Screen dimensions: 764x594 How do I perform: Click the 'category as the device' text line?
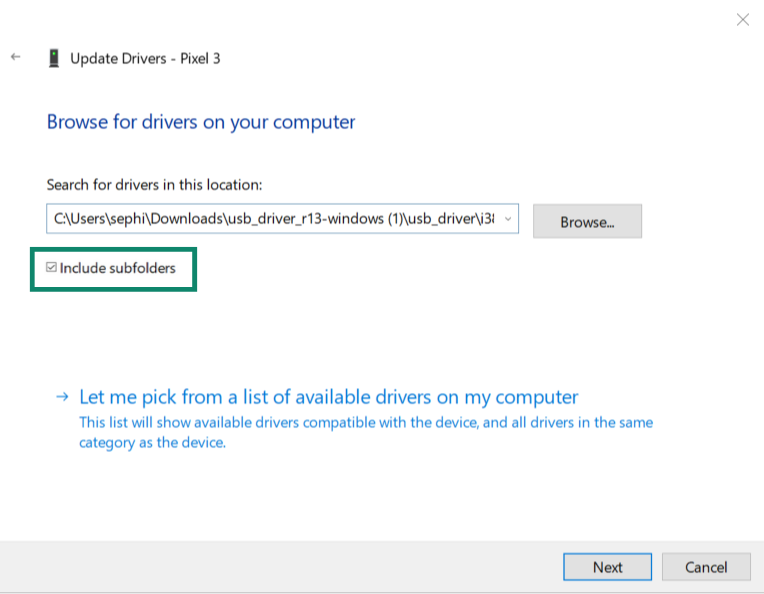coord(152,442)
